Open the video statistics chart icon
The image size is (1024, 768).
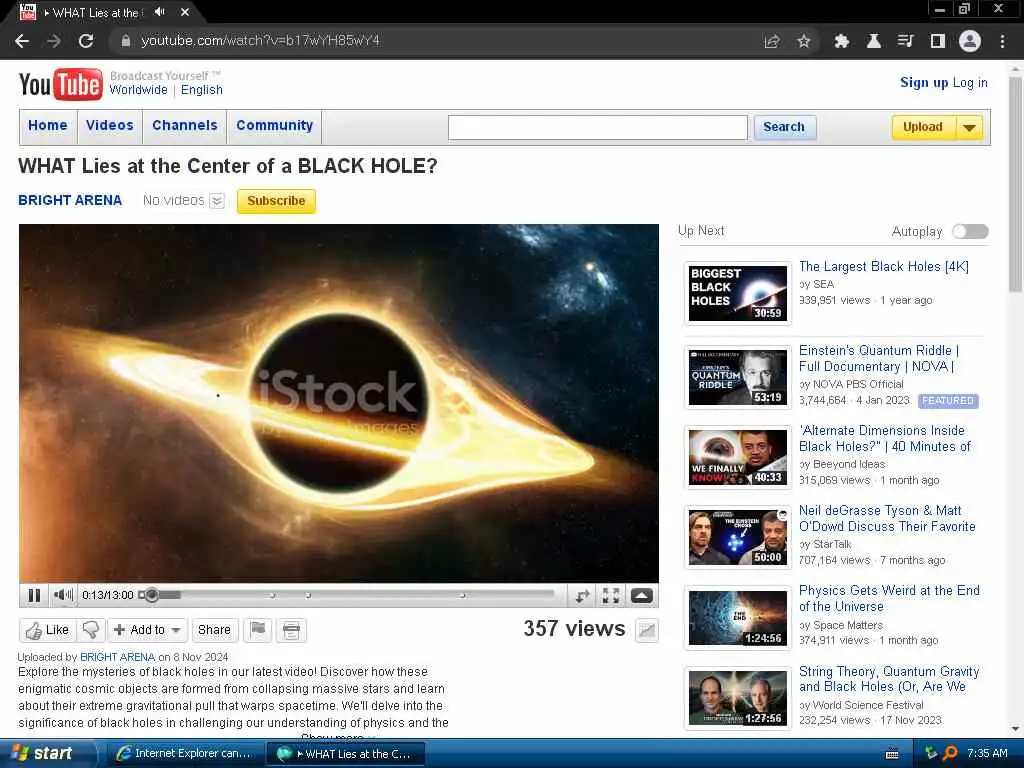click(647, 630)
